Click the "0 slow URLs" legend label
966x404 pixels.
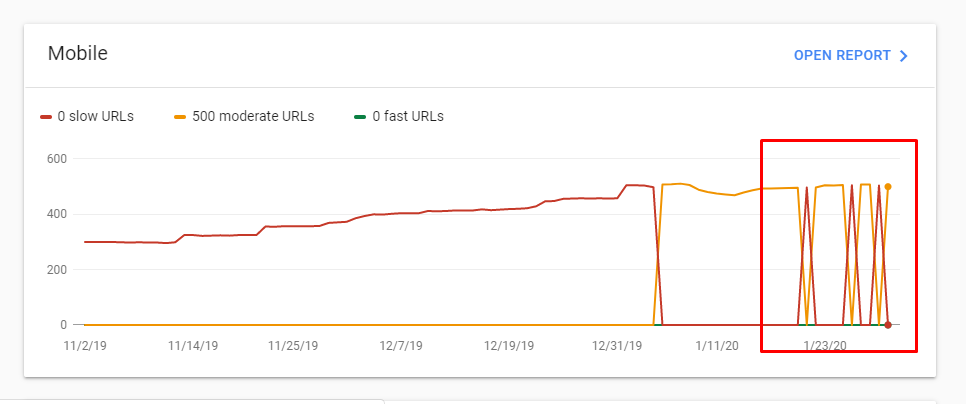pyautogui.click(x=95, y=116)
